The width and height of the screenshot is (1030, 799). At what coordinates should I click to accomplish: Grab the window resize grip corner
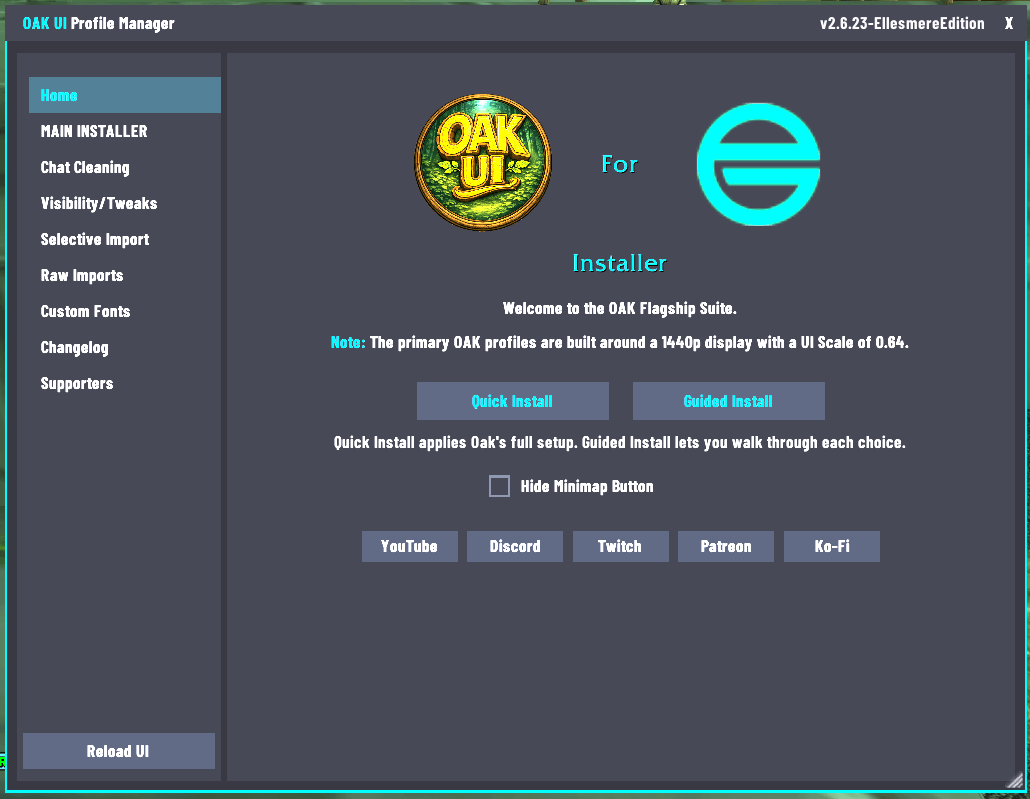click(x=1016, y=780)
